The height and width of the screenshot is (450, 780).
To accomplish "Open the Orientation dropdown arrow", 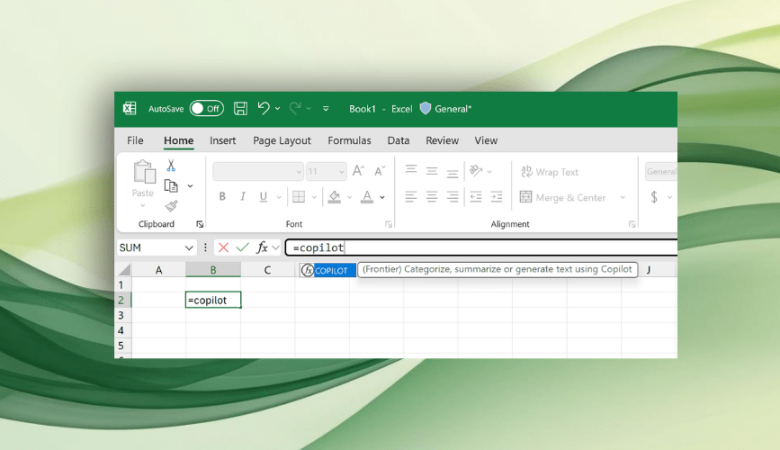I will (x=489, y=172).
